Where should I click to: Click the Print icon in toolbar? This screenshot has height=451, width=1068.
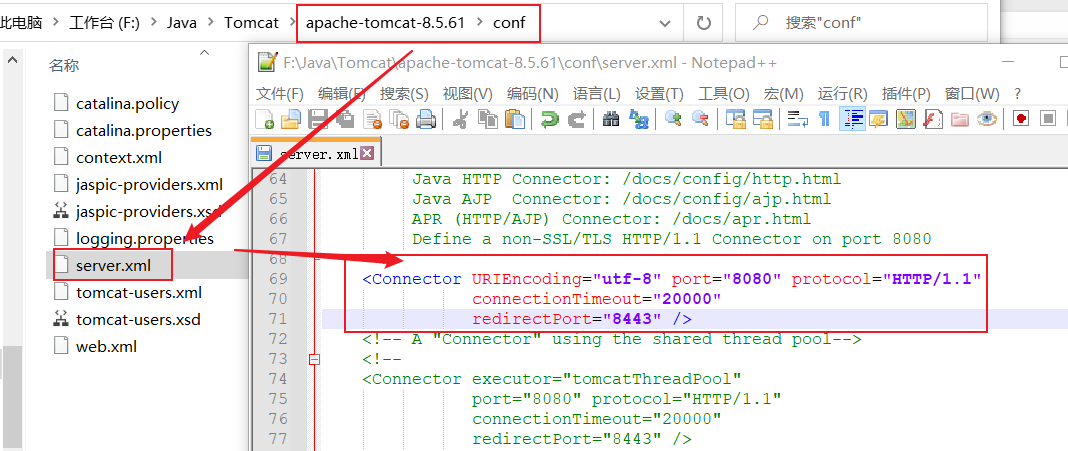click(x=426, y=119)
